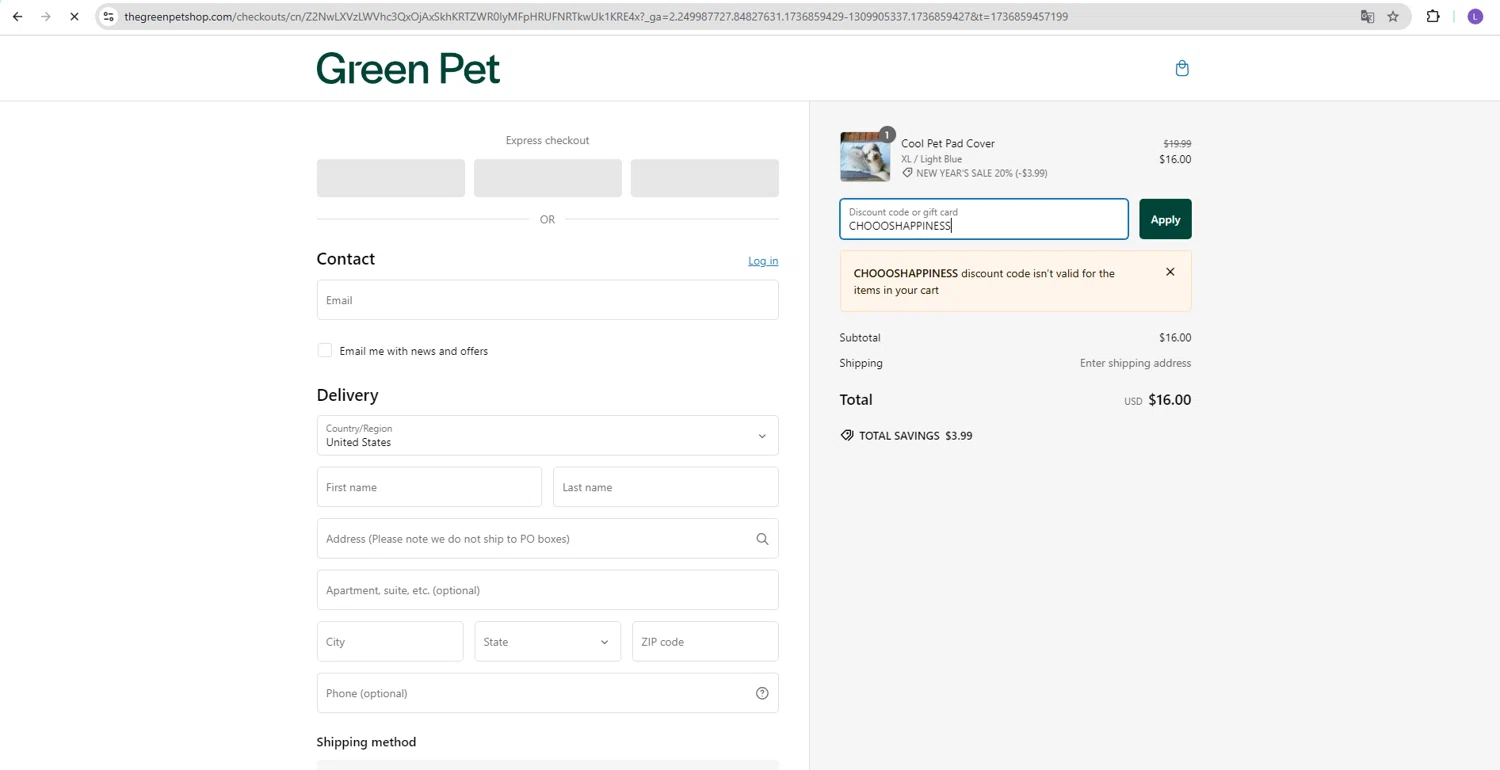Click the Total Savings tag icon
Screen dimensions: 1500x770
pos(847,436)
